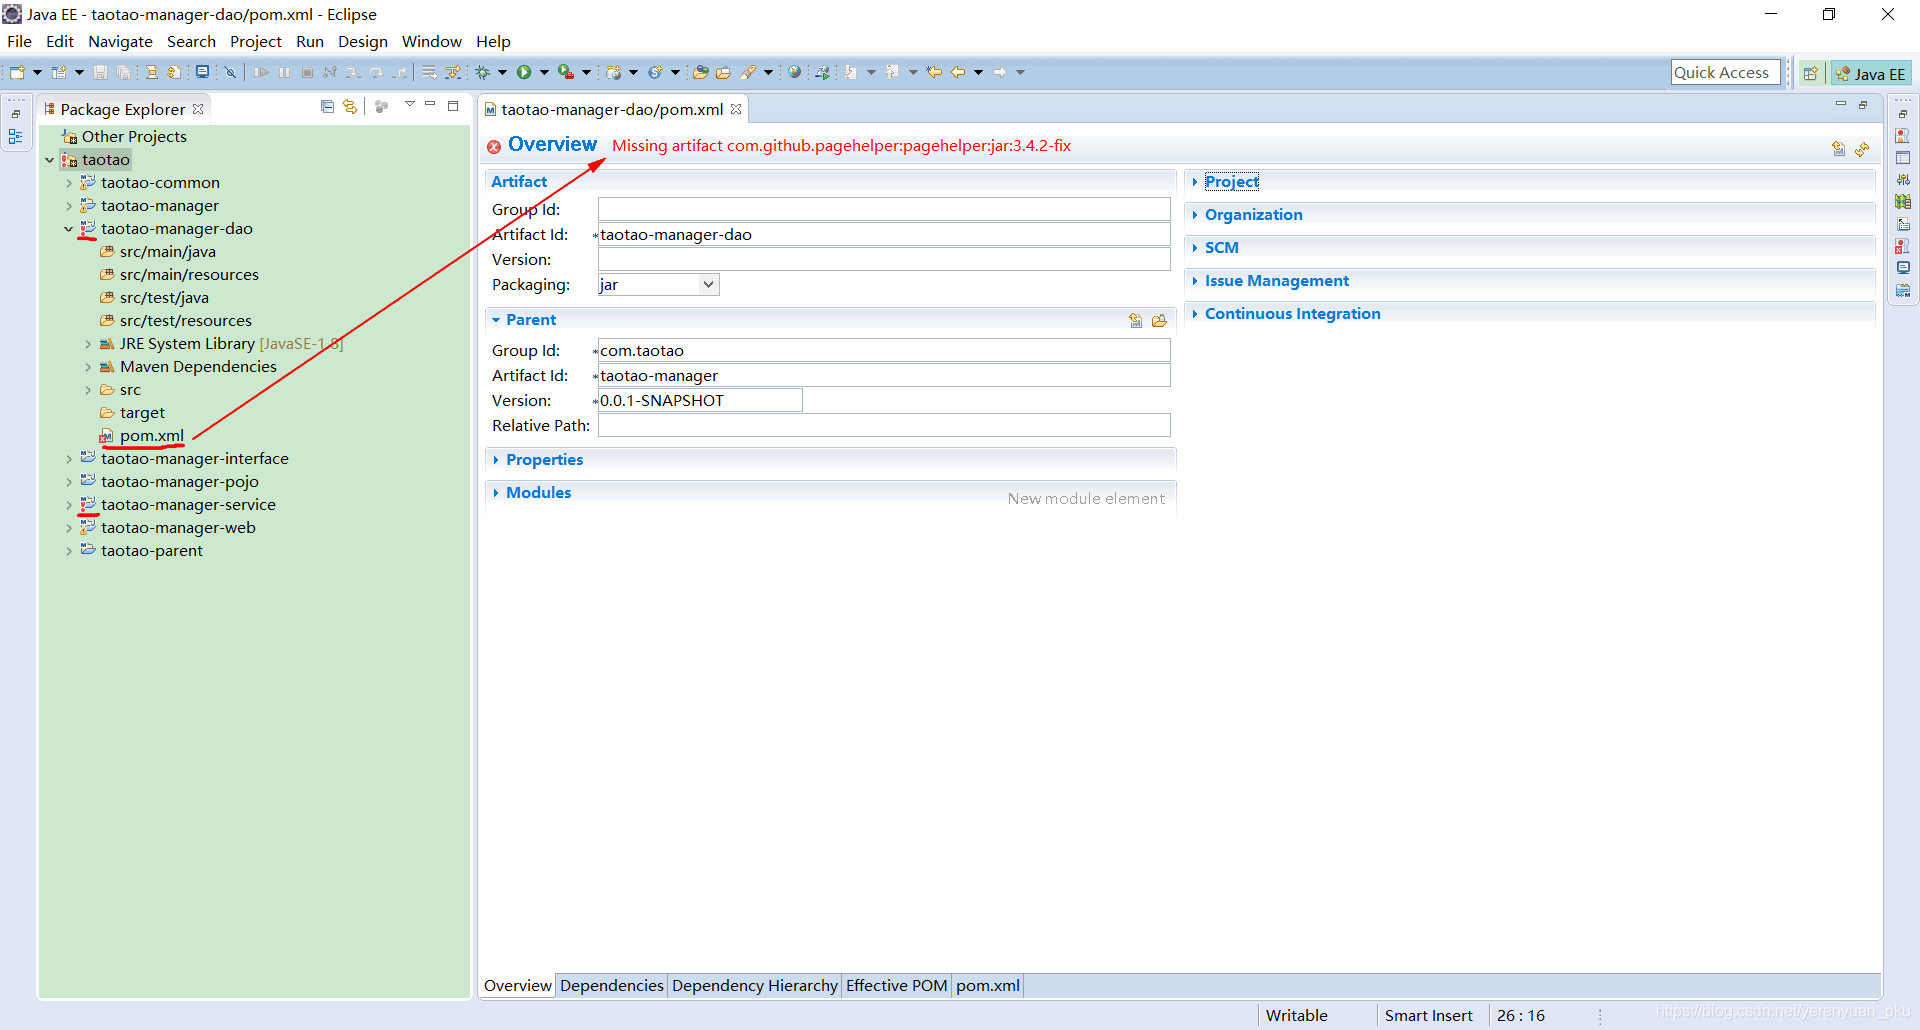
Task: Switch to the Dependency Hierarchy tab
Action: [x=754, y=985]
